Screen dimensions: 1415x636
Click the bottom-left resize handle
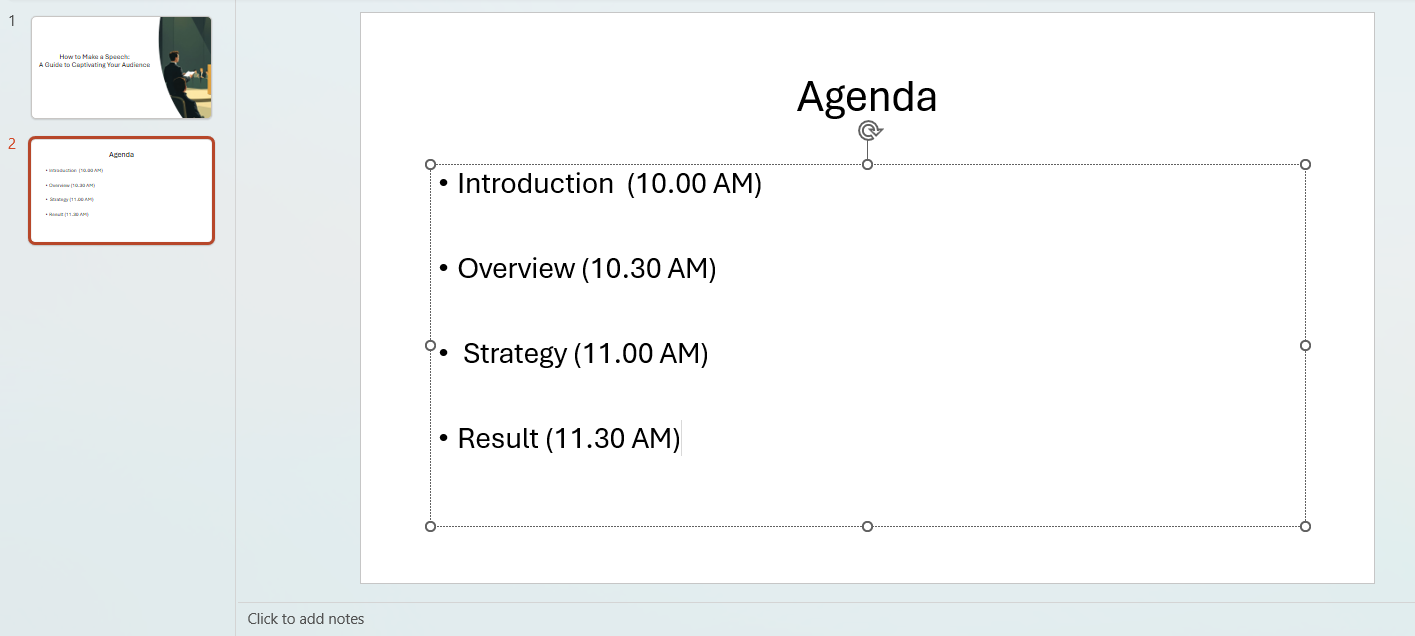431,524
